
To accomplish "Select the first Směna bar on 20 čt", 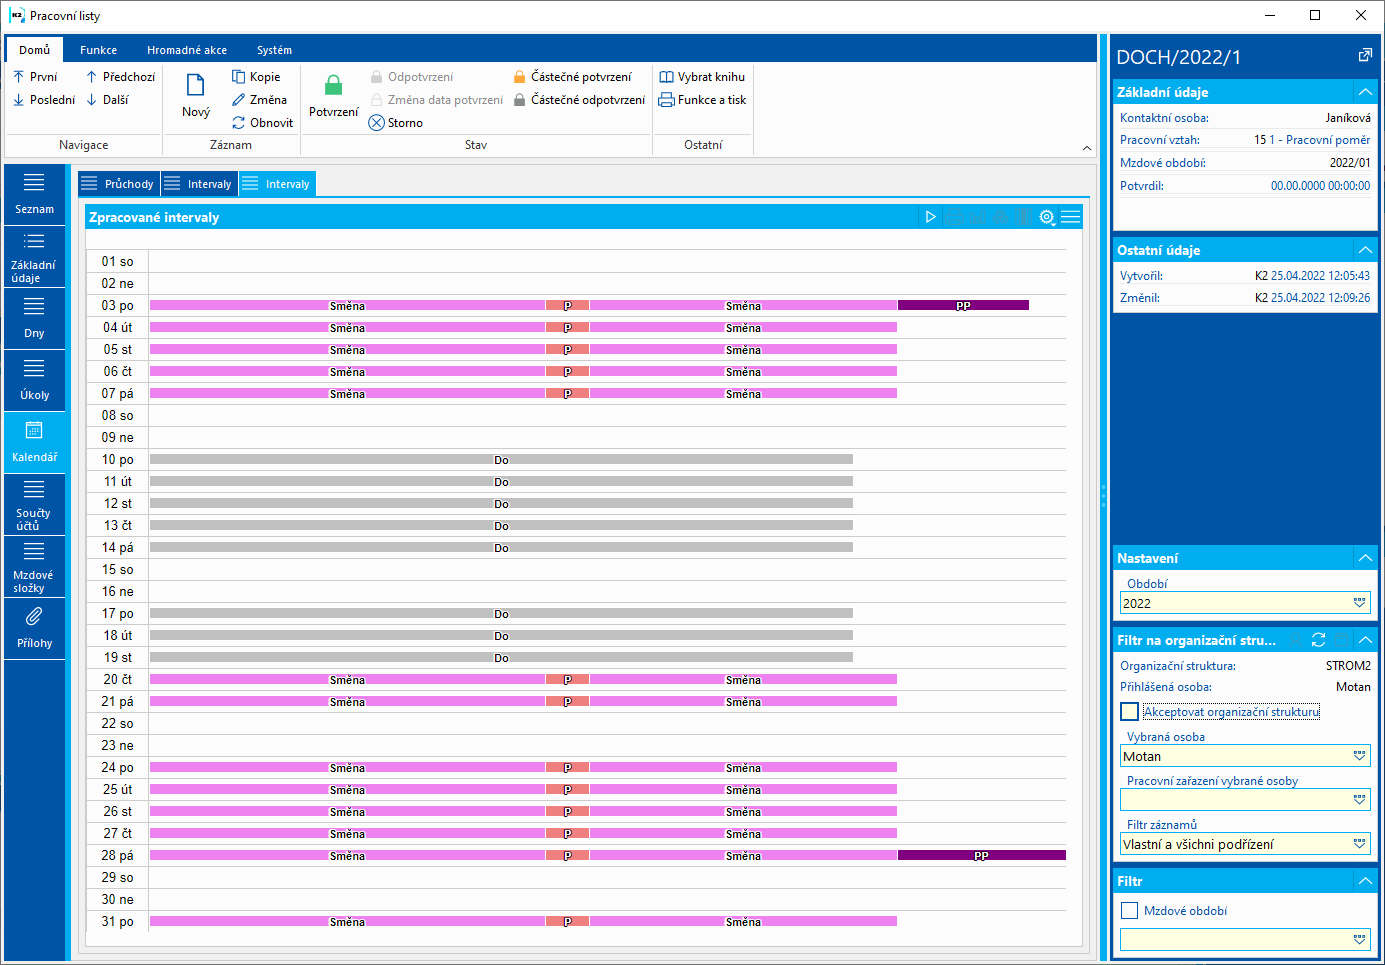I will click(347, 679).
